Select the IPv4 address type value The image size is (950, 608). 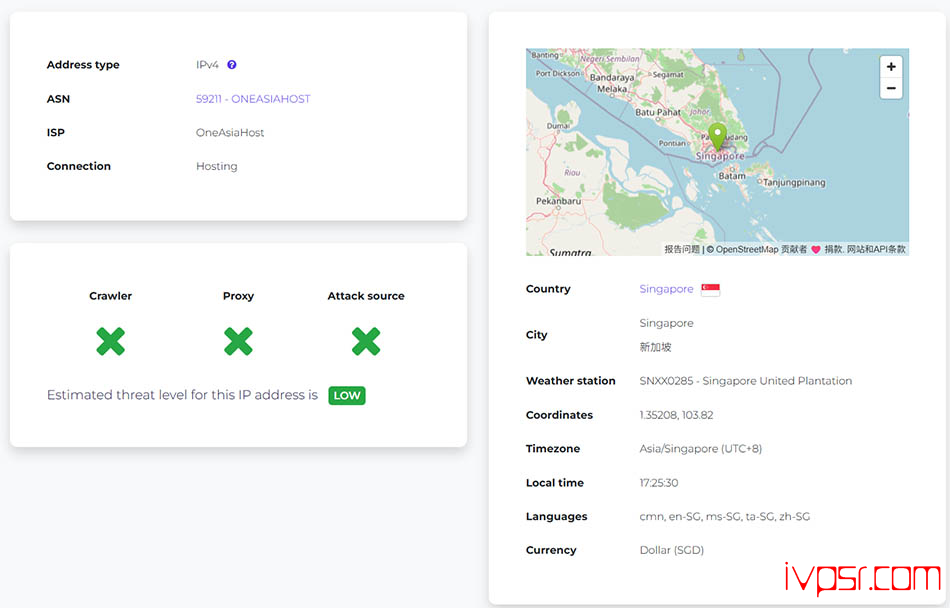point(207,65)
